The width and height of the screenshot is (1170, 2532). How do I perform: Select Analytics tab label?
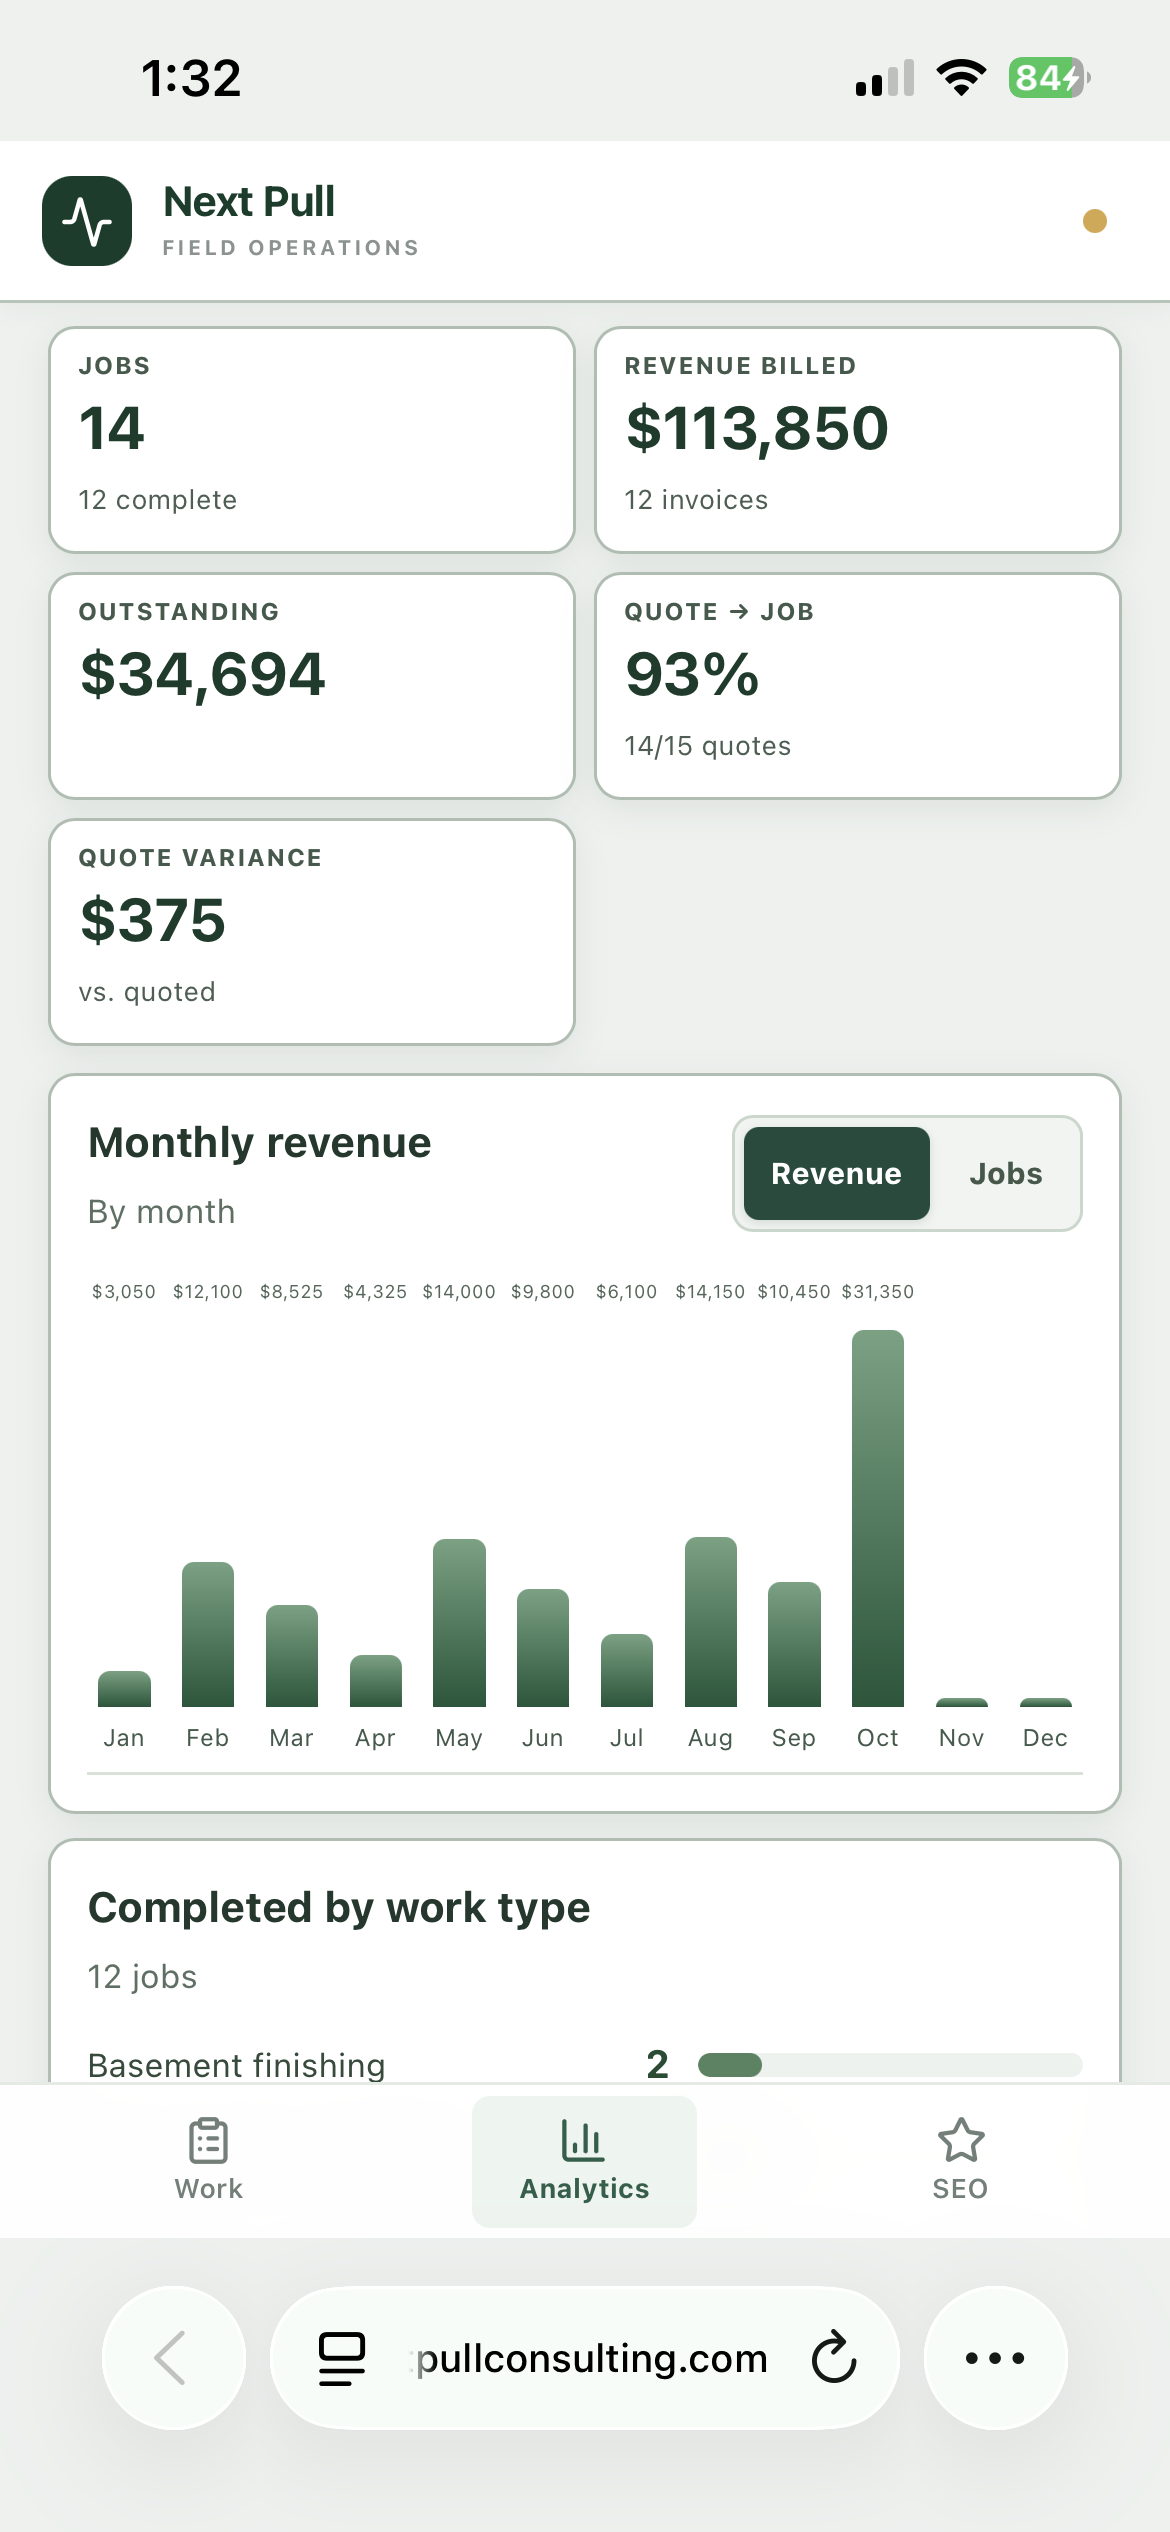point(584,2189)
